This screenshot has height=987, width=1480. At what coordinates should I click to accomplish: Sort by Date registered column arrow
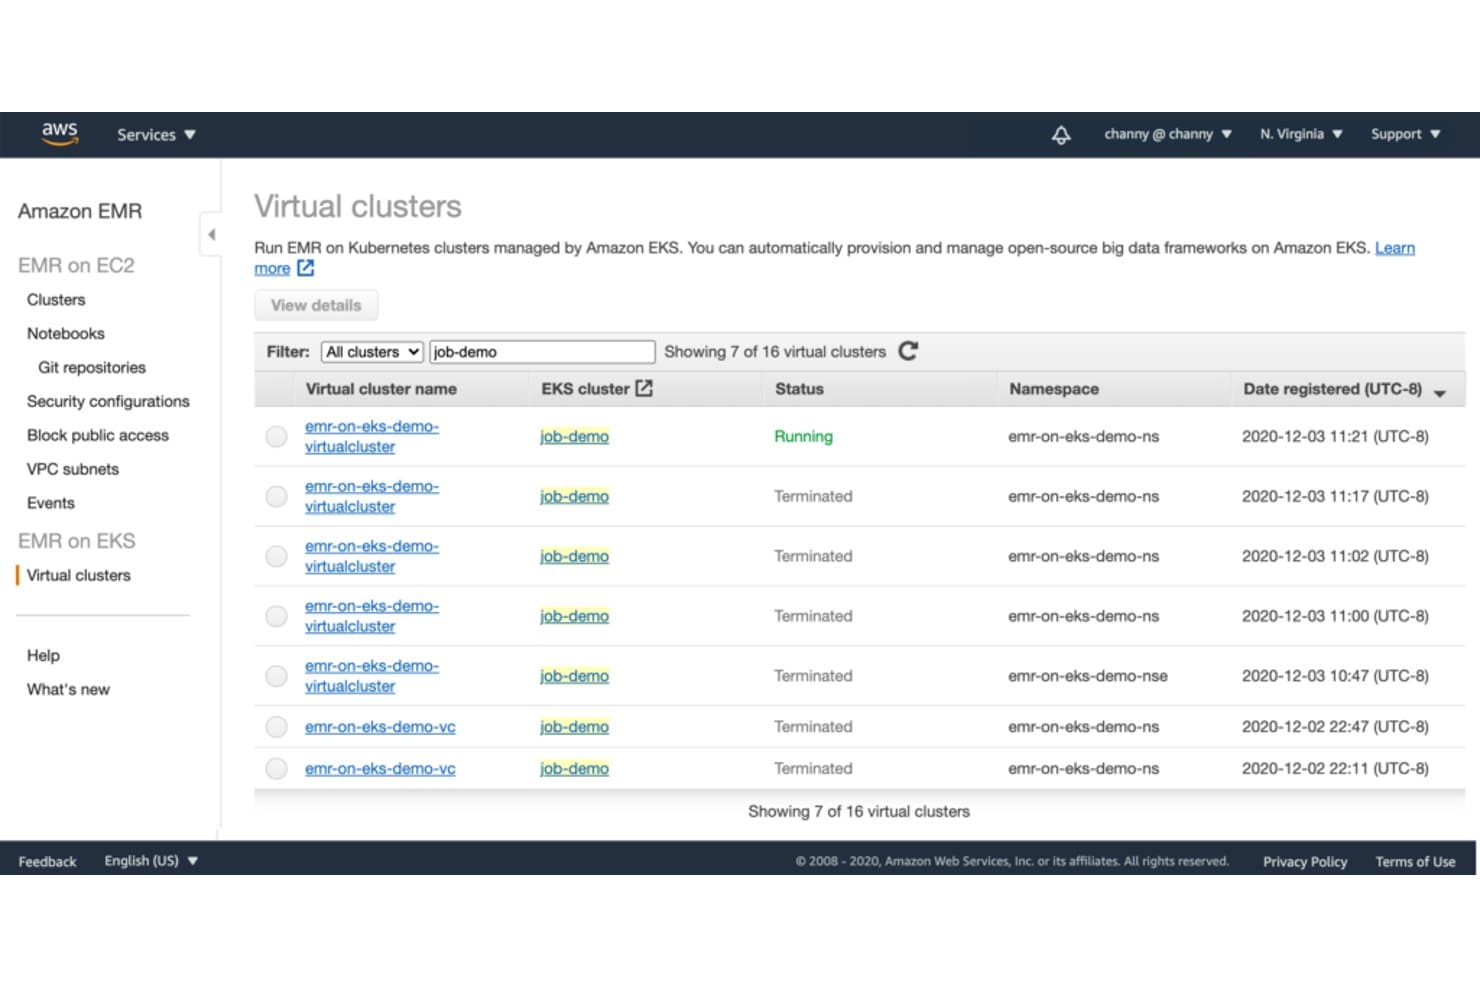pos(1440,392)
